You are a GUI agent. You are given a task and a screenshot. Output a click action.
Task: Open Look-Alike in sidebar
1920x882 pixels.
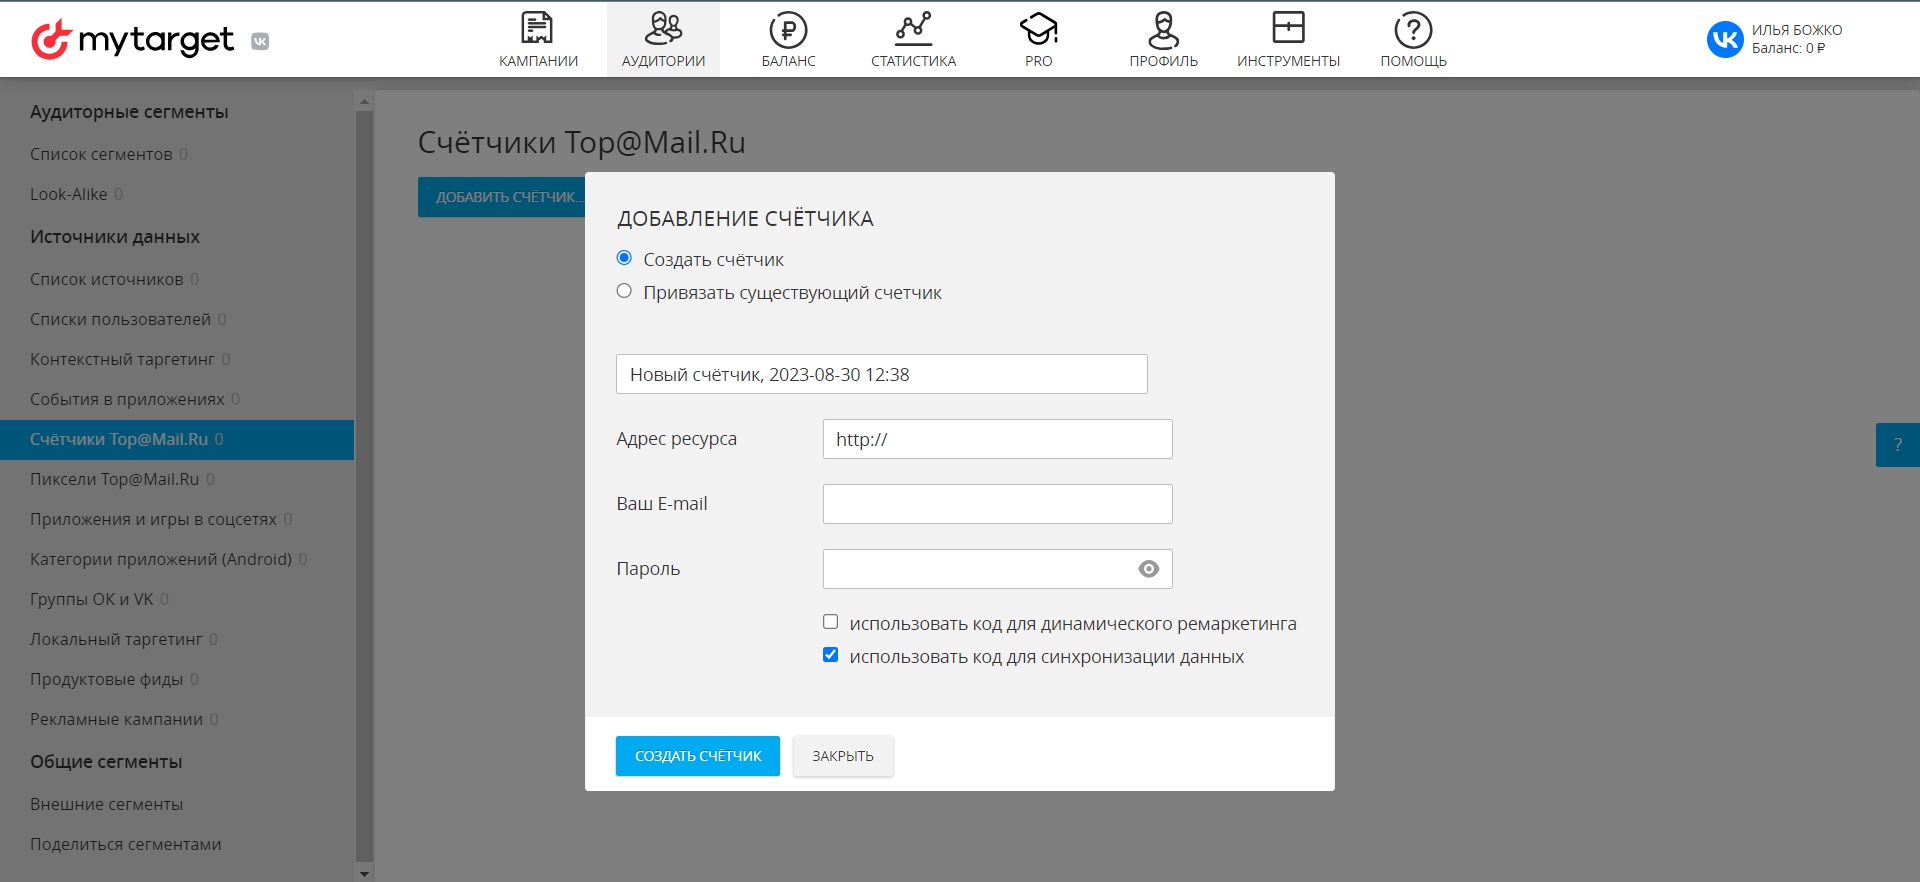point(69,194)
